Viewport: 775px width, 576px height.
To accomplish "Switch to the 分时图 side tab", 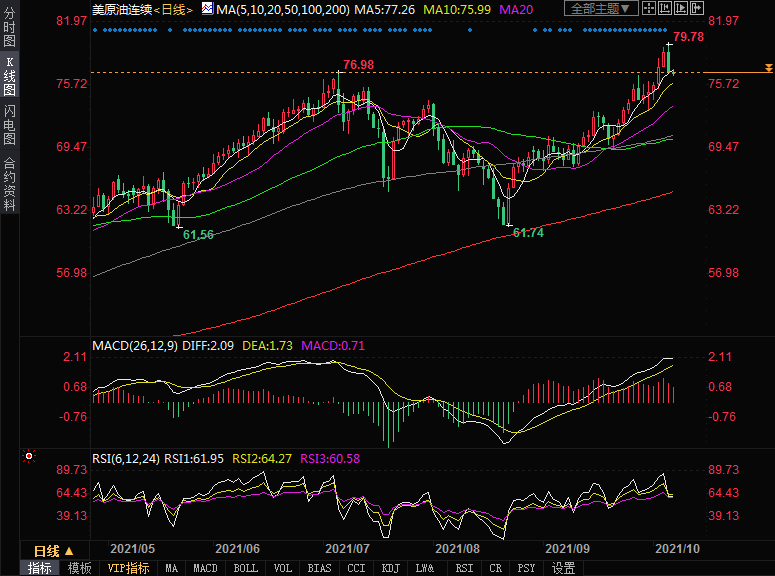I will click(9, 26).
